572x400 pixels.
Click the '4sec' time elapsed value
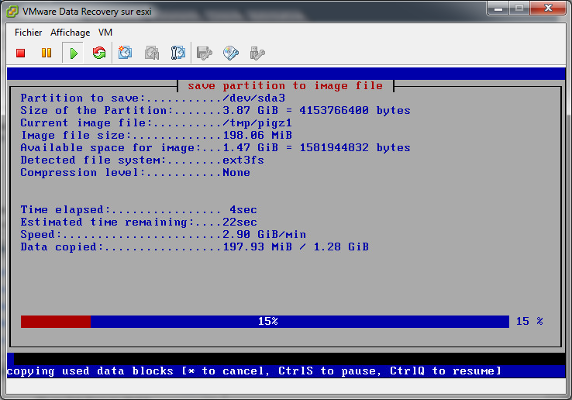click(243, 210)
